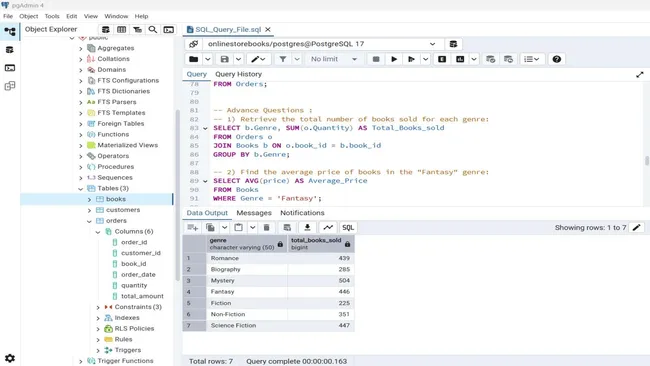Click the Paste clipboard icon in results toolbar
Screen dimensions: 650x366
[238, 227]
